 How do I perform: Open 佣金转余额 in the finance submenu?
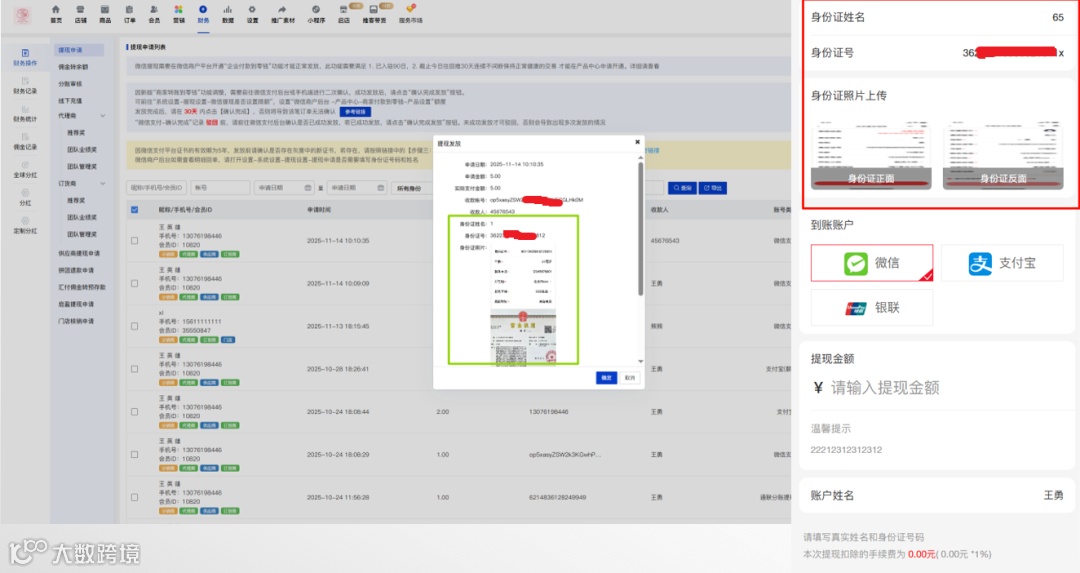pyautogui.click(x=73, y=67)
